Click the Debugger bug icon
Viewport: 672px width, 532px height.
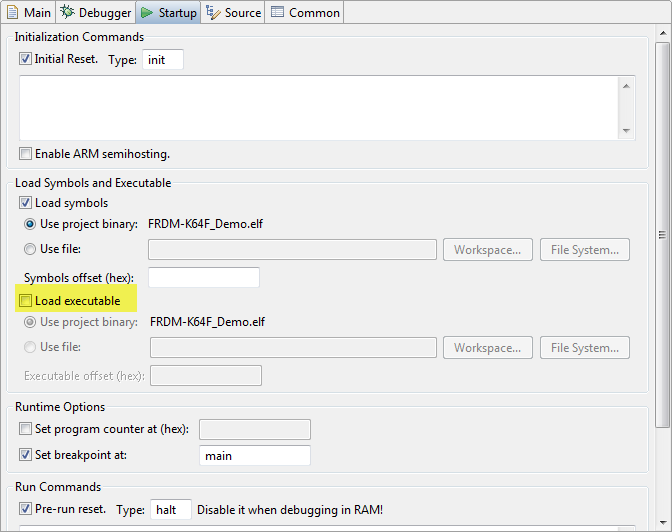point(67,12)
